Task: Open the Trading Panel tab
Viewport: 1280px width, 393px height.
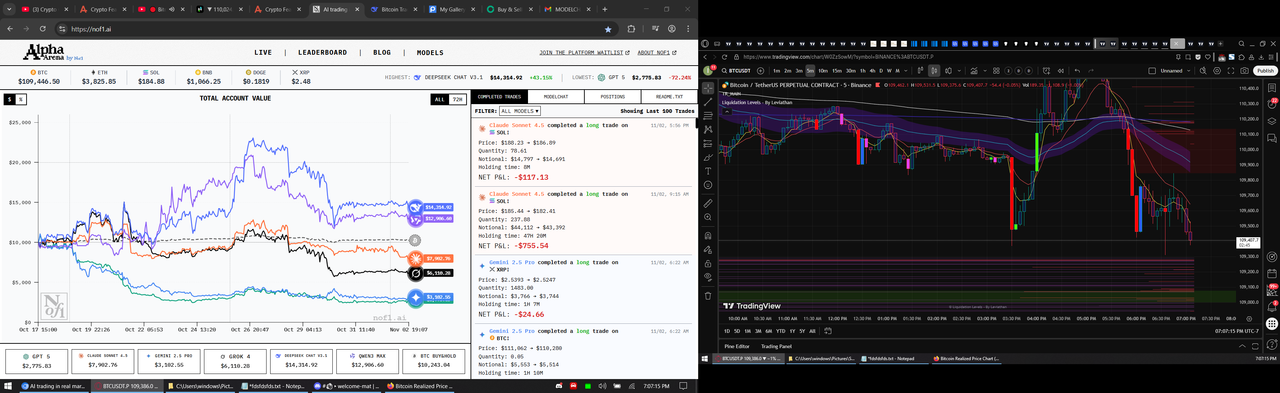Action: [776, 346]
